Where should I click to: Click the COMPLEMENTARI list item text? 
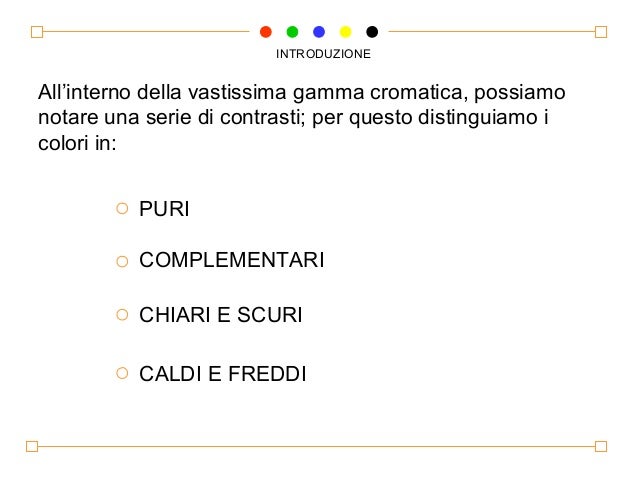[x=232, y=260]
